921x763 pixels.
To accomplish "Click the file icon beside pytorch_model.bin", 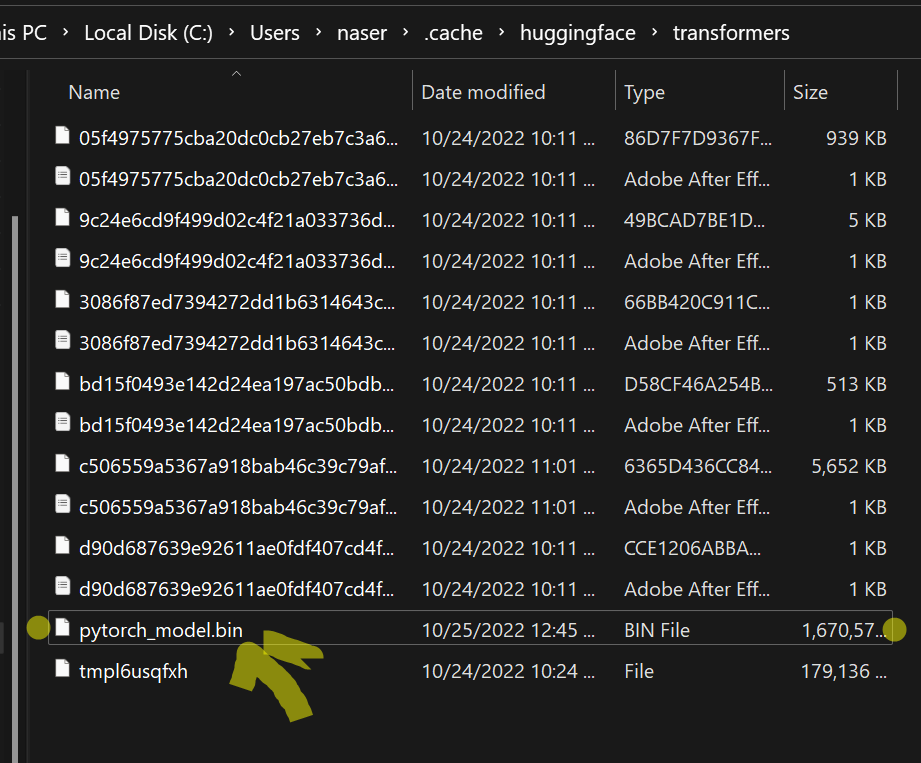I will (x=61, y=629).
